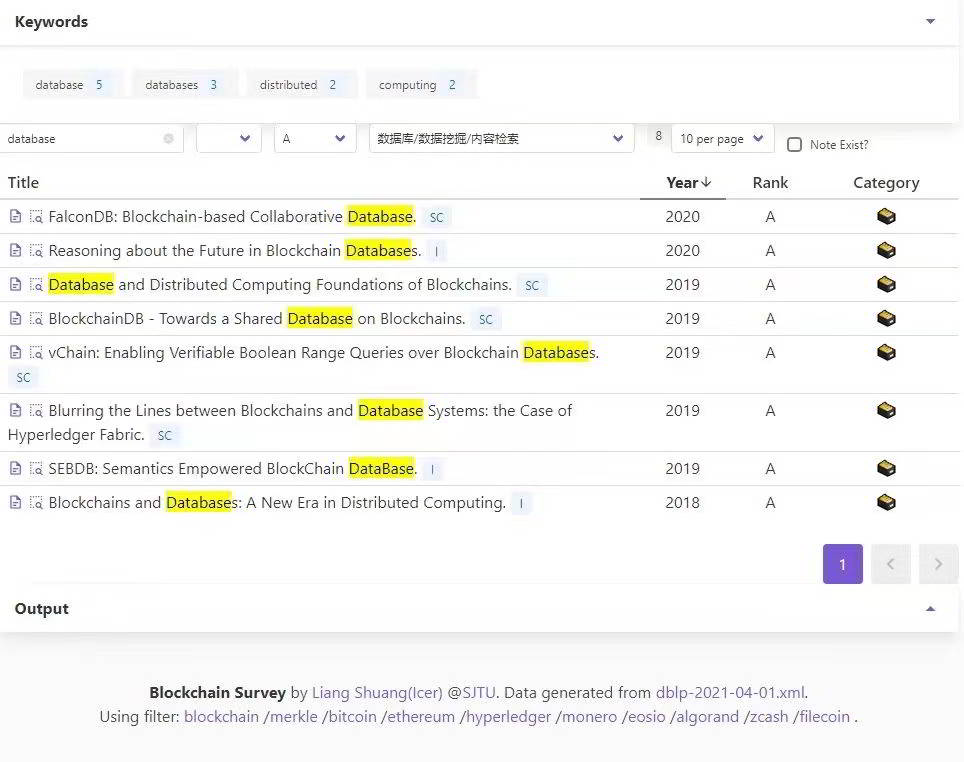Click the /ethereum filter link
Screen dimensions: 964x762
418,716
